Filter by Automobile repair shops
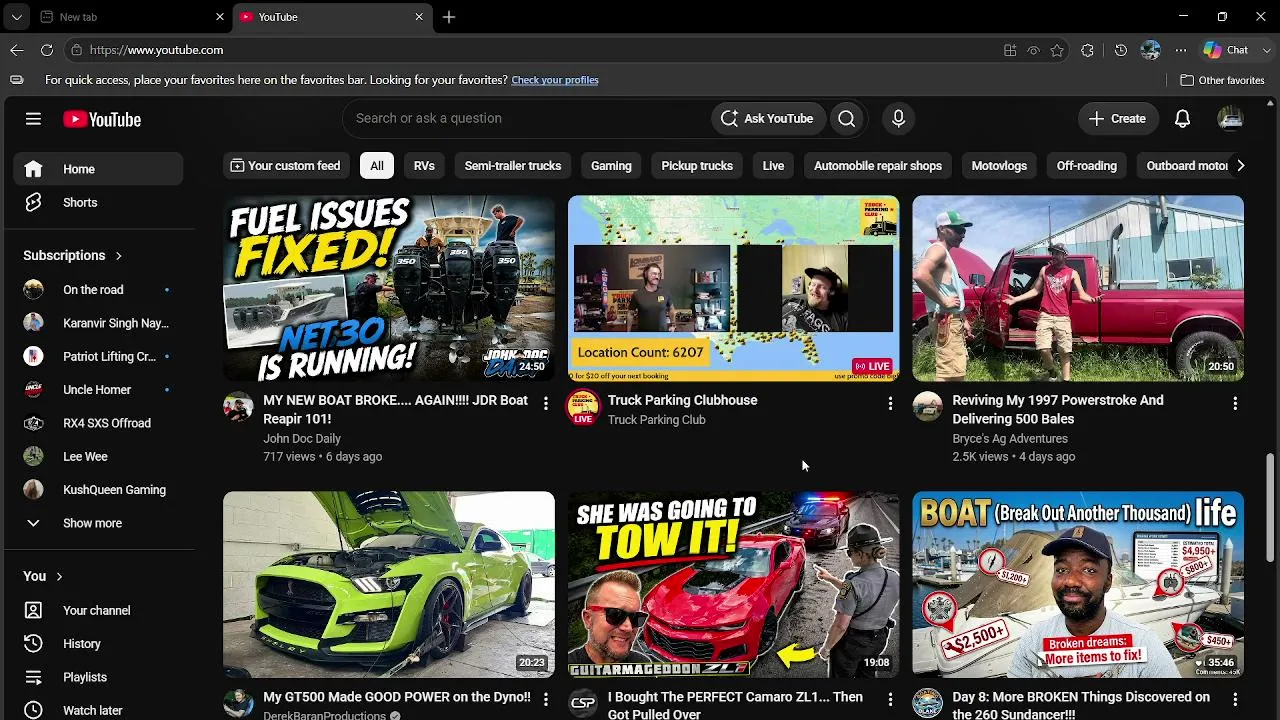1280x720 pixels. [878, 166]
